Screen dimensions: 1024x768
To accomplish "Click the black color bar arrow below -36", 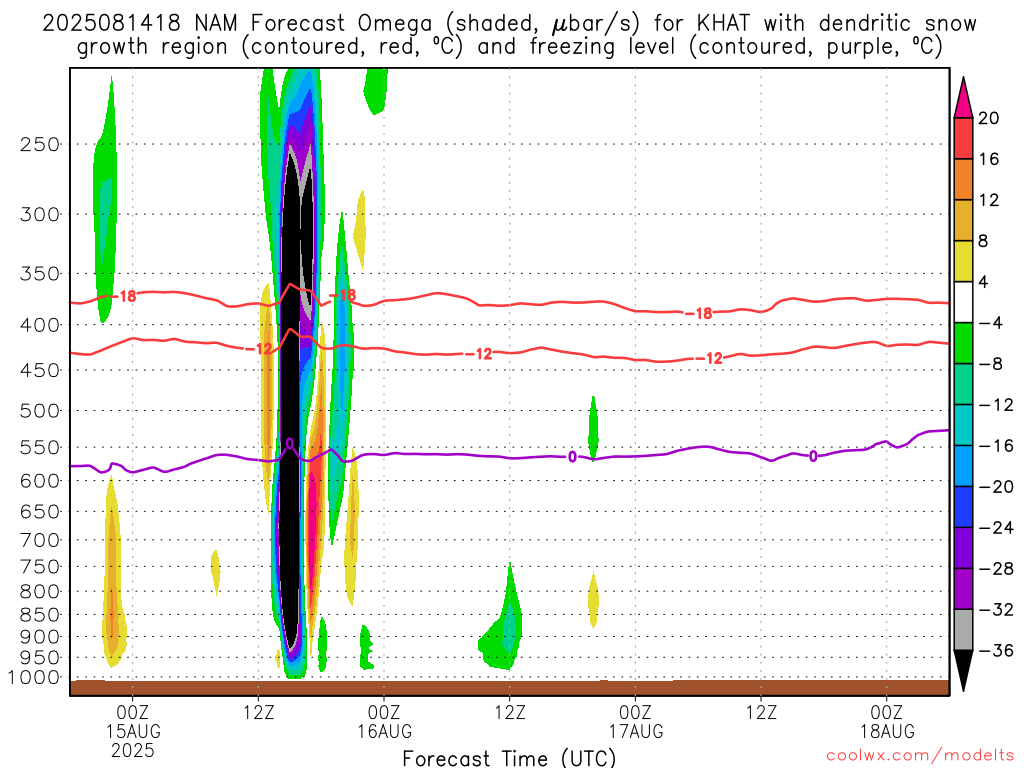I will tap(963, 670).
